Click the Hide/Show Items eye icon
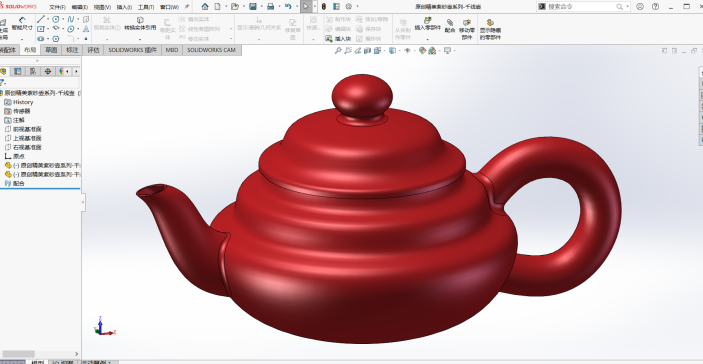 [407, 51]
